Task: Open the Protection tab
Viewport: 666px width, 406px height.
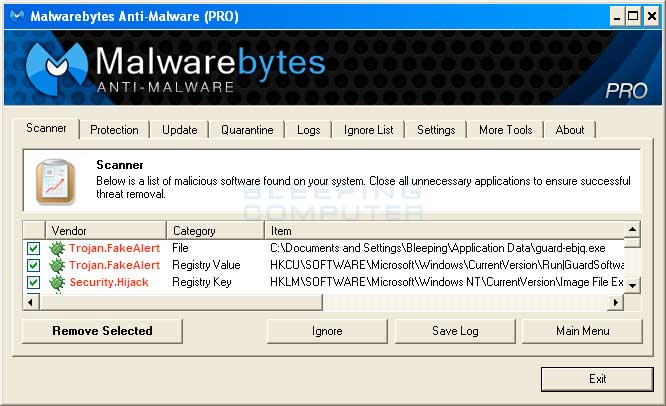Action: coord(114,130)
